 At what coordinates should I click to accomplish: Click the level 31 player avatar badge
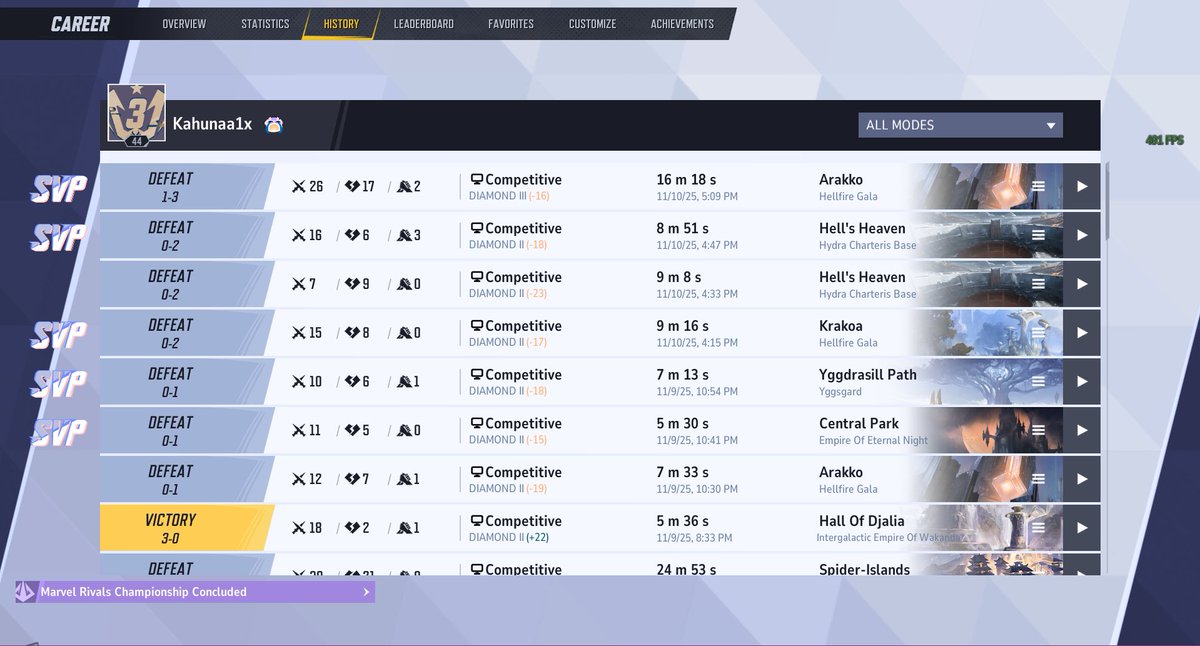tap(136, 115)
